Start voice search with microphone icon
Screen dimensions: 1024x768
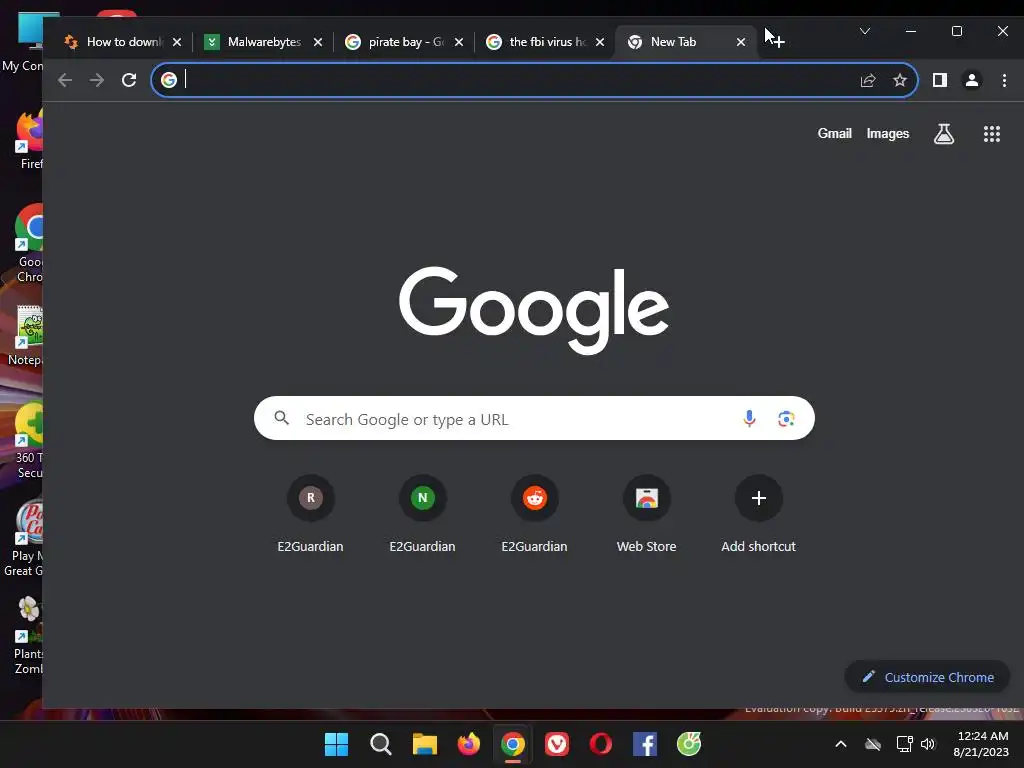(749, 419)
